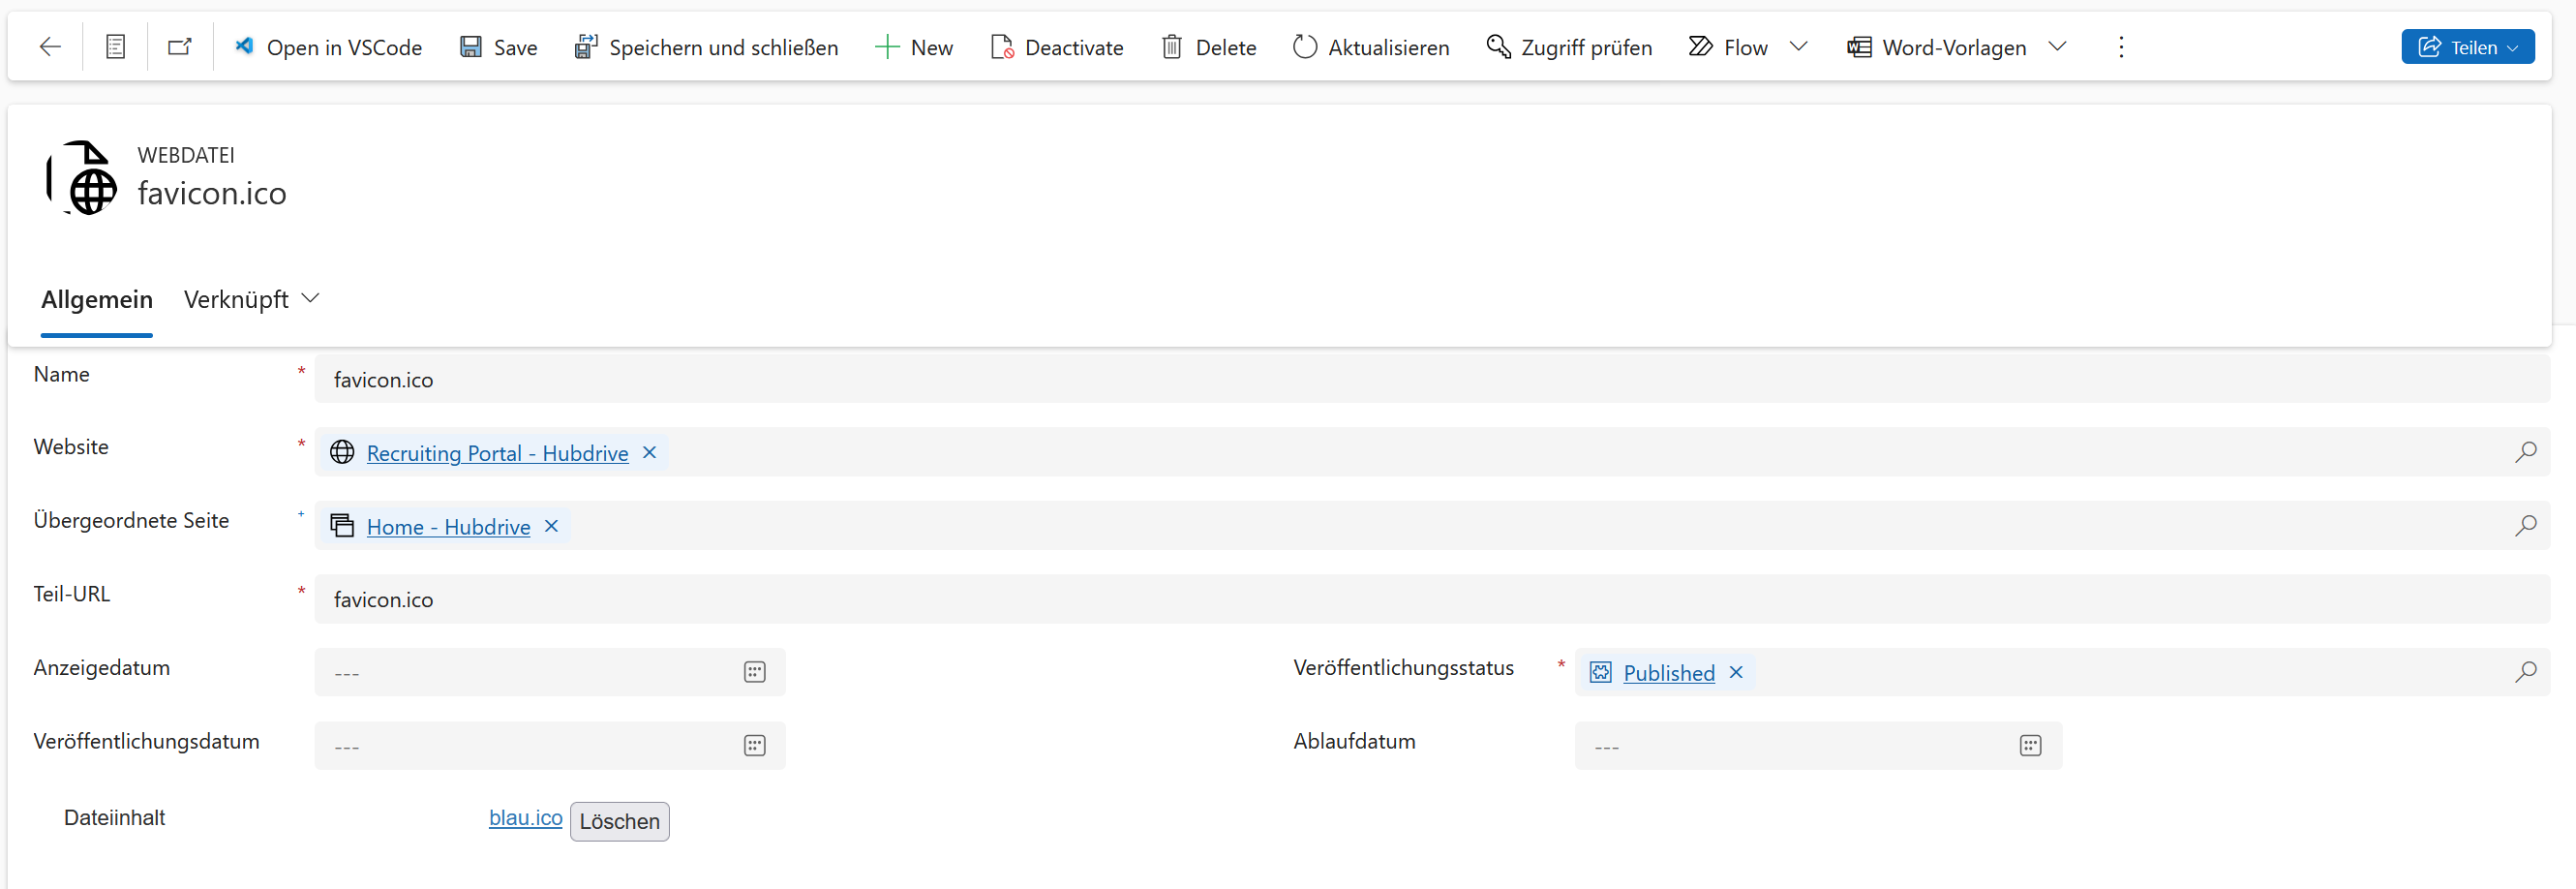
Task: Click the Teilen share button
Action: click(x=2467, y=47)
